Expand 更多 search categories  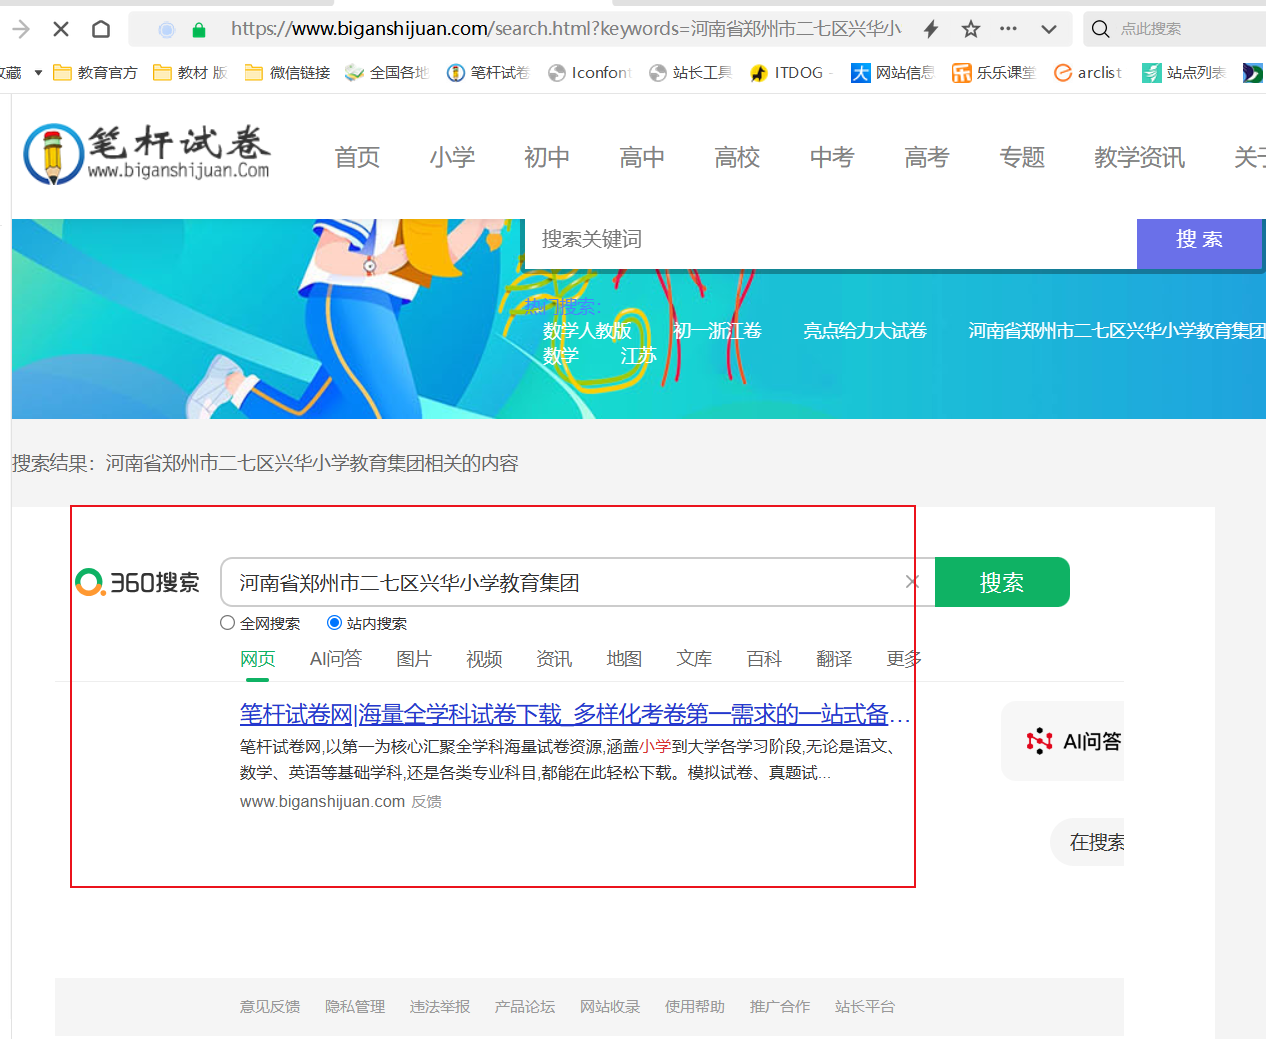(904, 659)
